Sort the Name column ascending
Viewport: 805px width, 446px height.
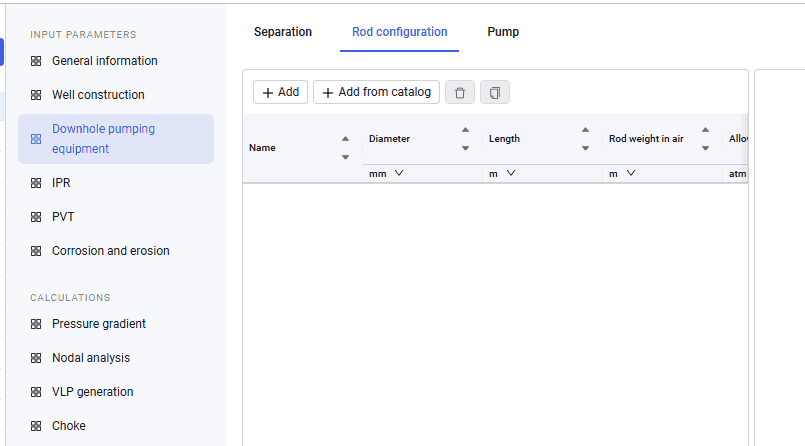pyautogui.click(x=346, y=139)
